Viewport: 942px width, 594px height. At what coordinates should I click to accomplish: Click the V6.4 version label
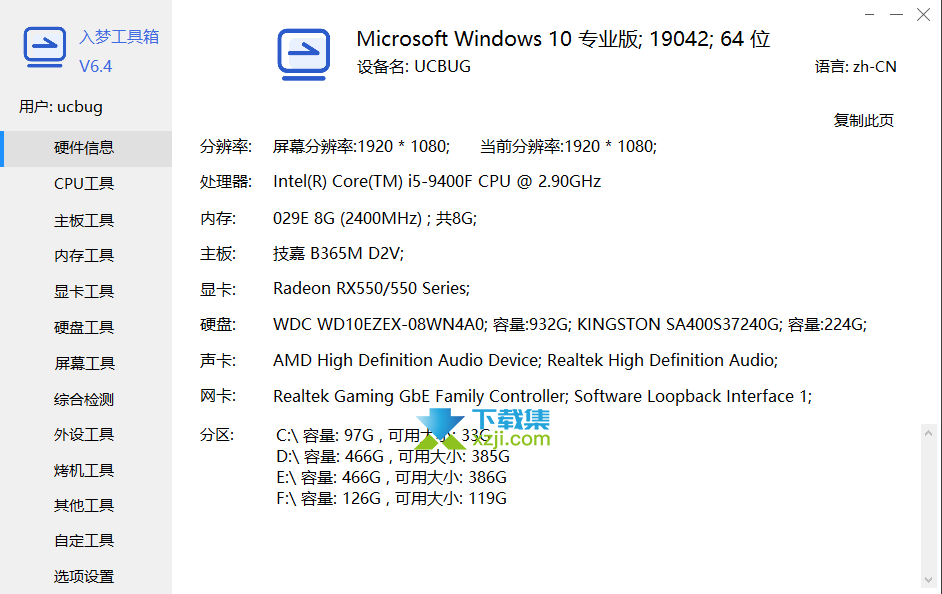point(96,66)
